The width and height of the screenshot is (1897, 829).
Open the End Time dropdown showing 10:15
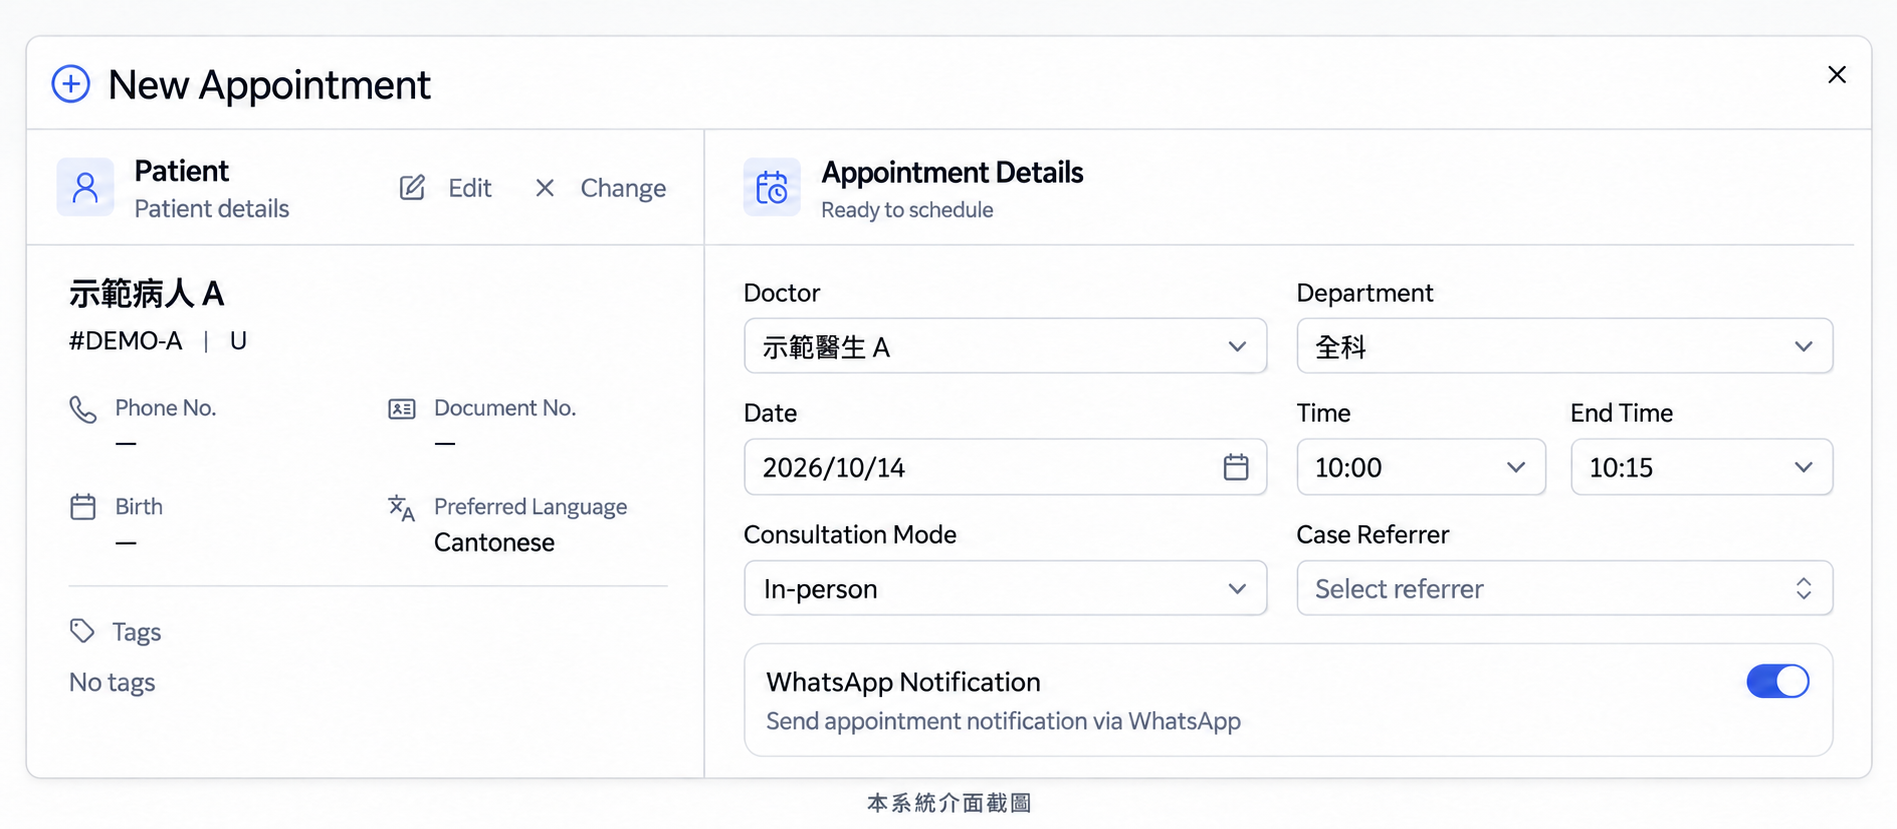[x=1701, y=467]
